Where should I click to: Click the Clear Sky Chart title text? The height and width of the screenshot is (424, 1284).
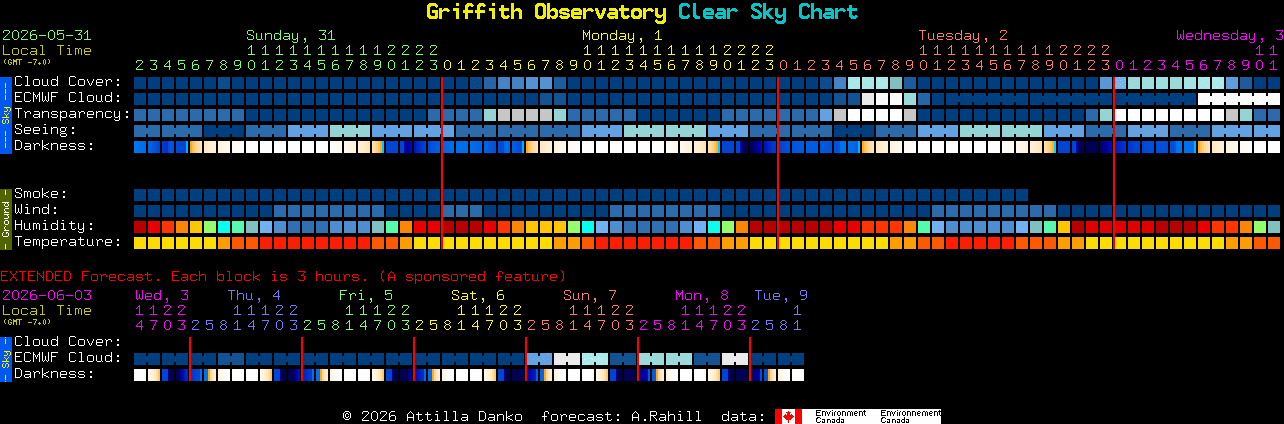[x=767, y=12]
